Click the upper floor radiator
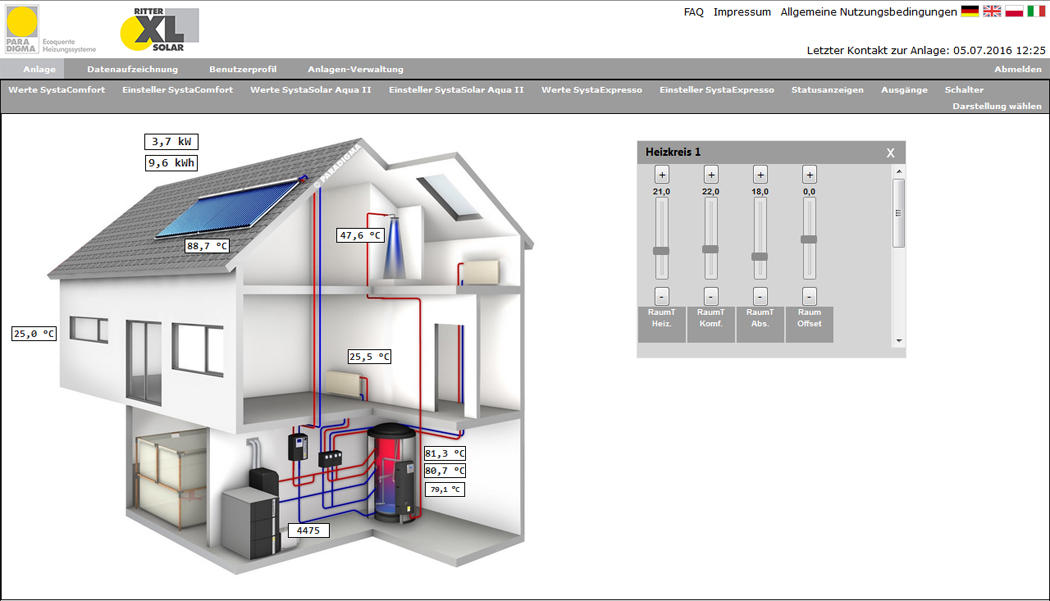 pos(481,272)
